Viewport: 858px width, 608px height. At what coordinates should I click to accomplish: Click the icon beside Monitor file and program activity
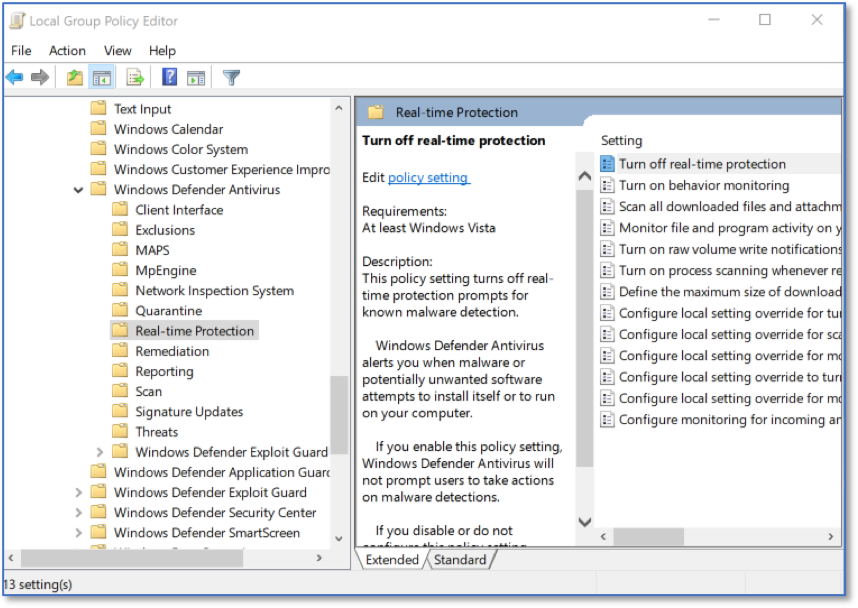coord(607,228)
